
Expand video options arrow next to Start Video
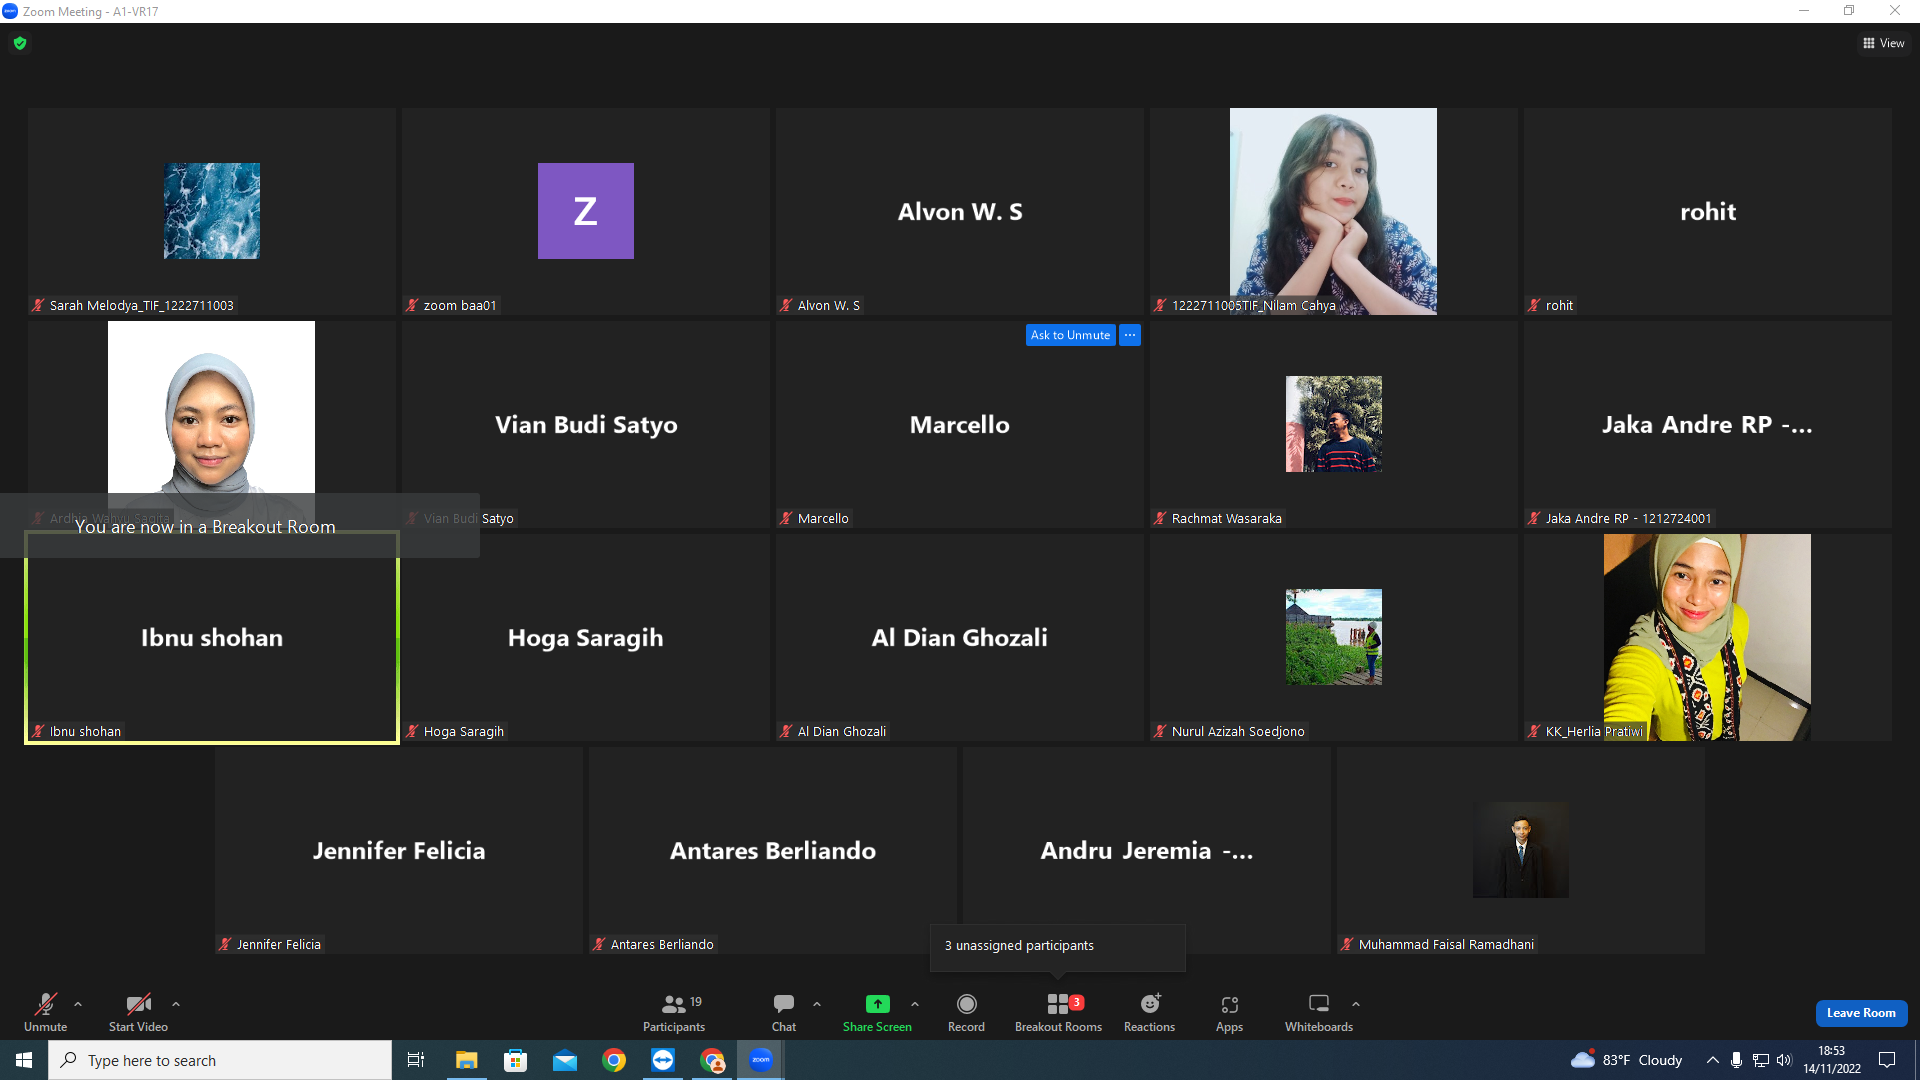click(x=176, y=1004)
